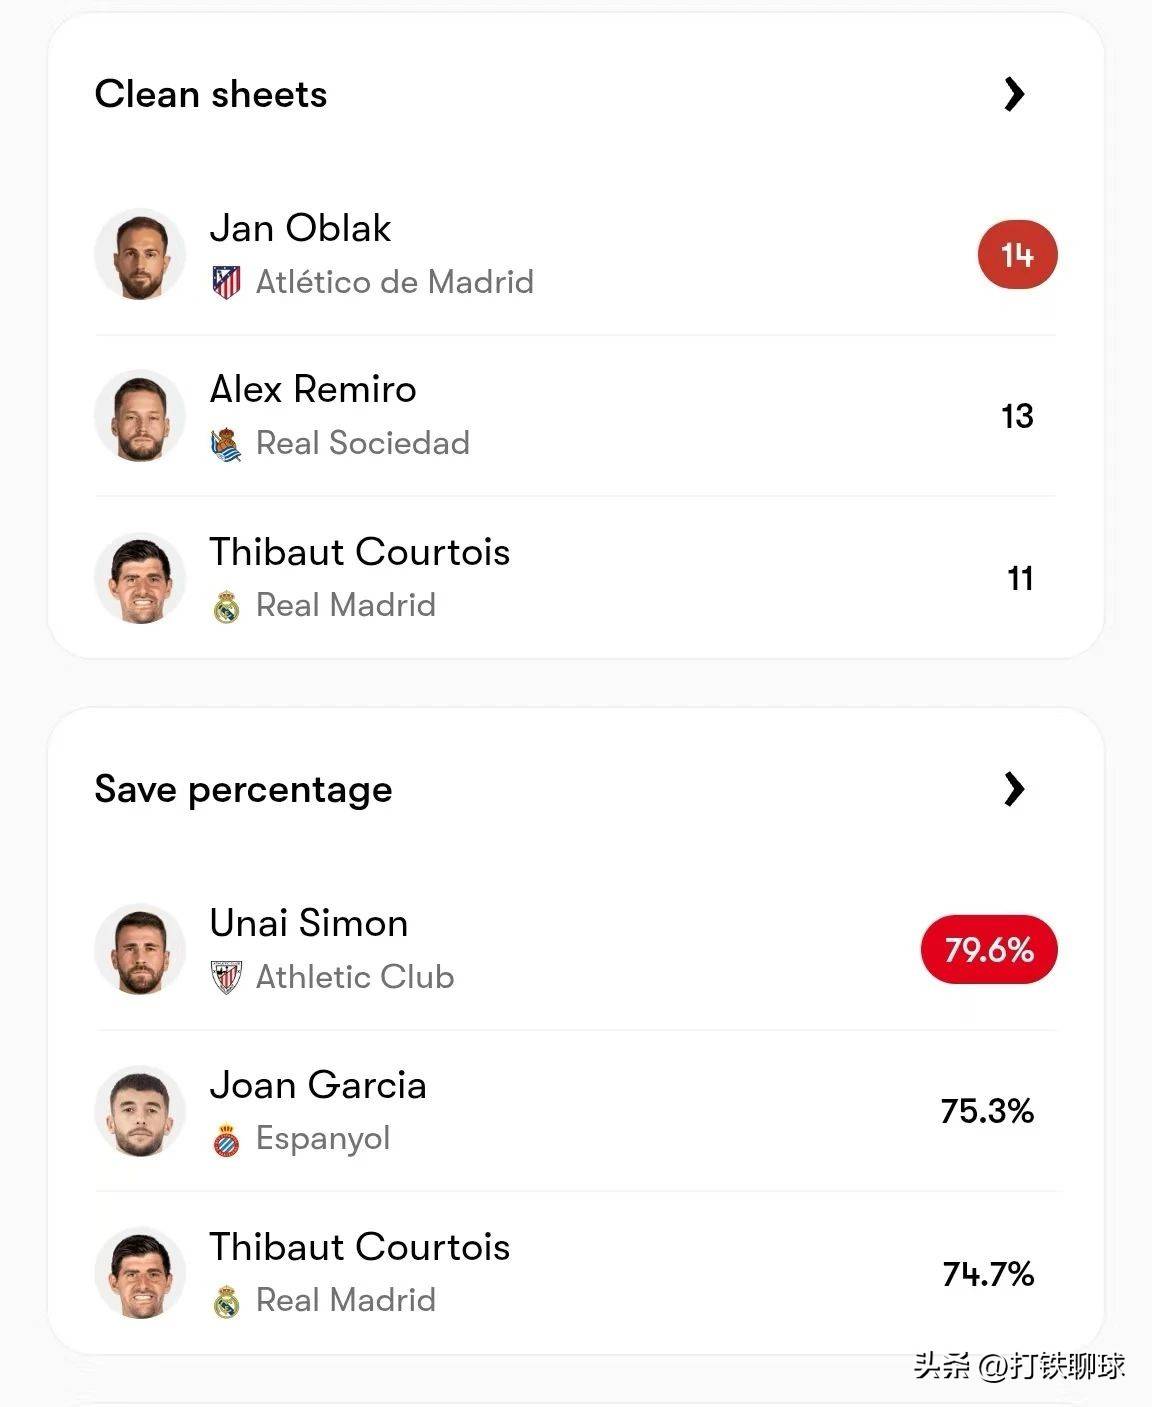Click the Real Sociedad crest icon
The height and width of the screenshot is (1407, 1152).
227,444
